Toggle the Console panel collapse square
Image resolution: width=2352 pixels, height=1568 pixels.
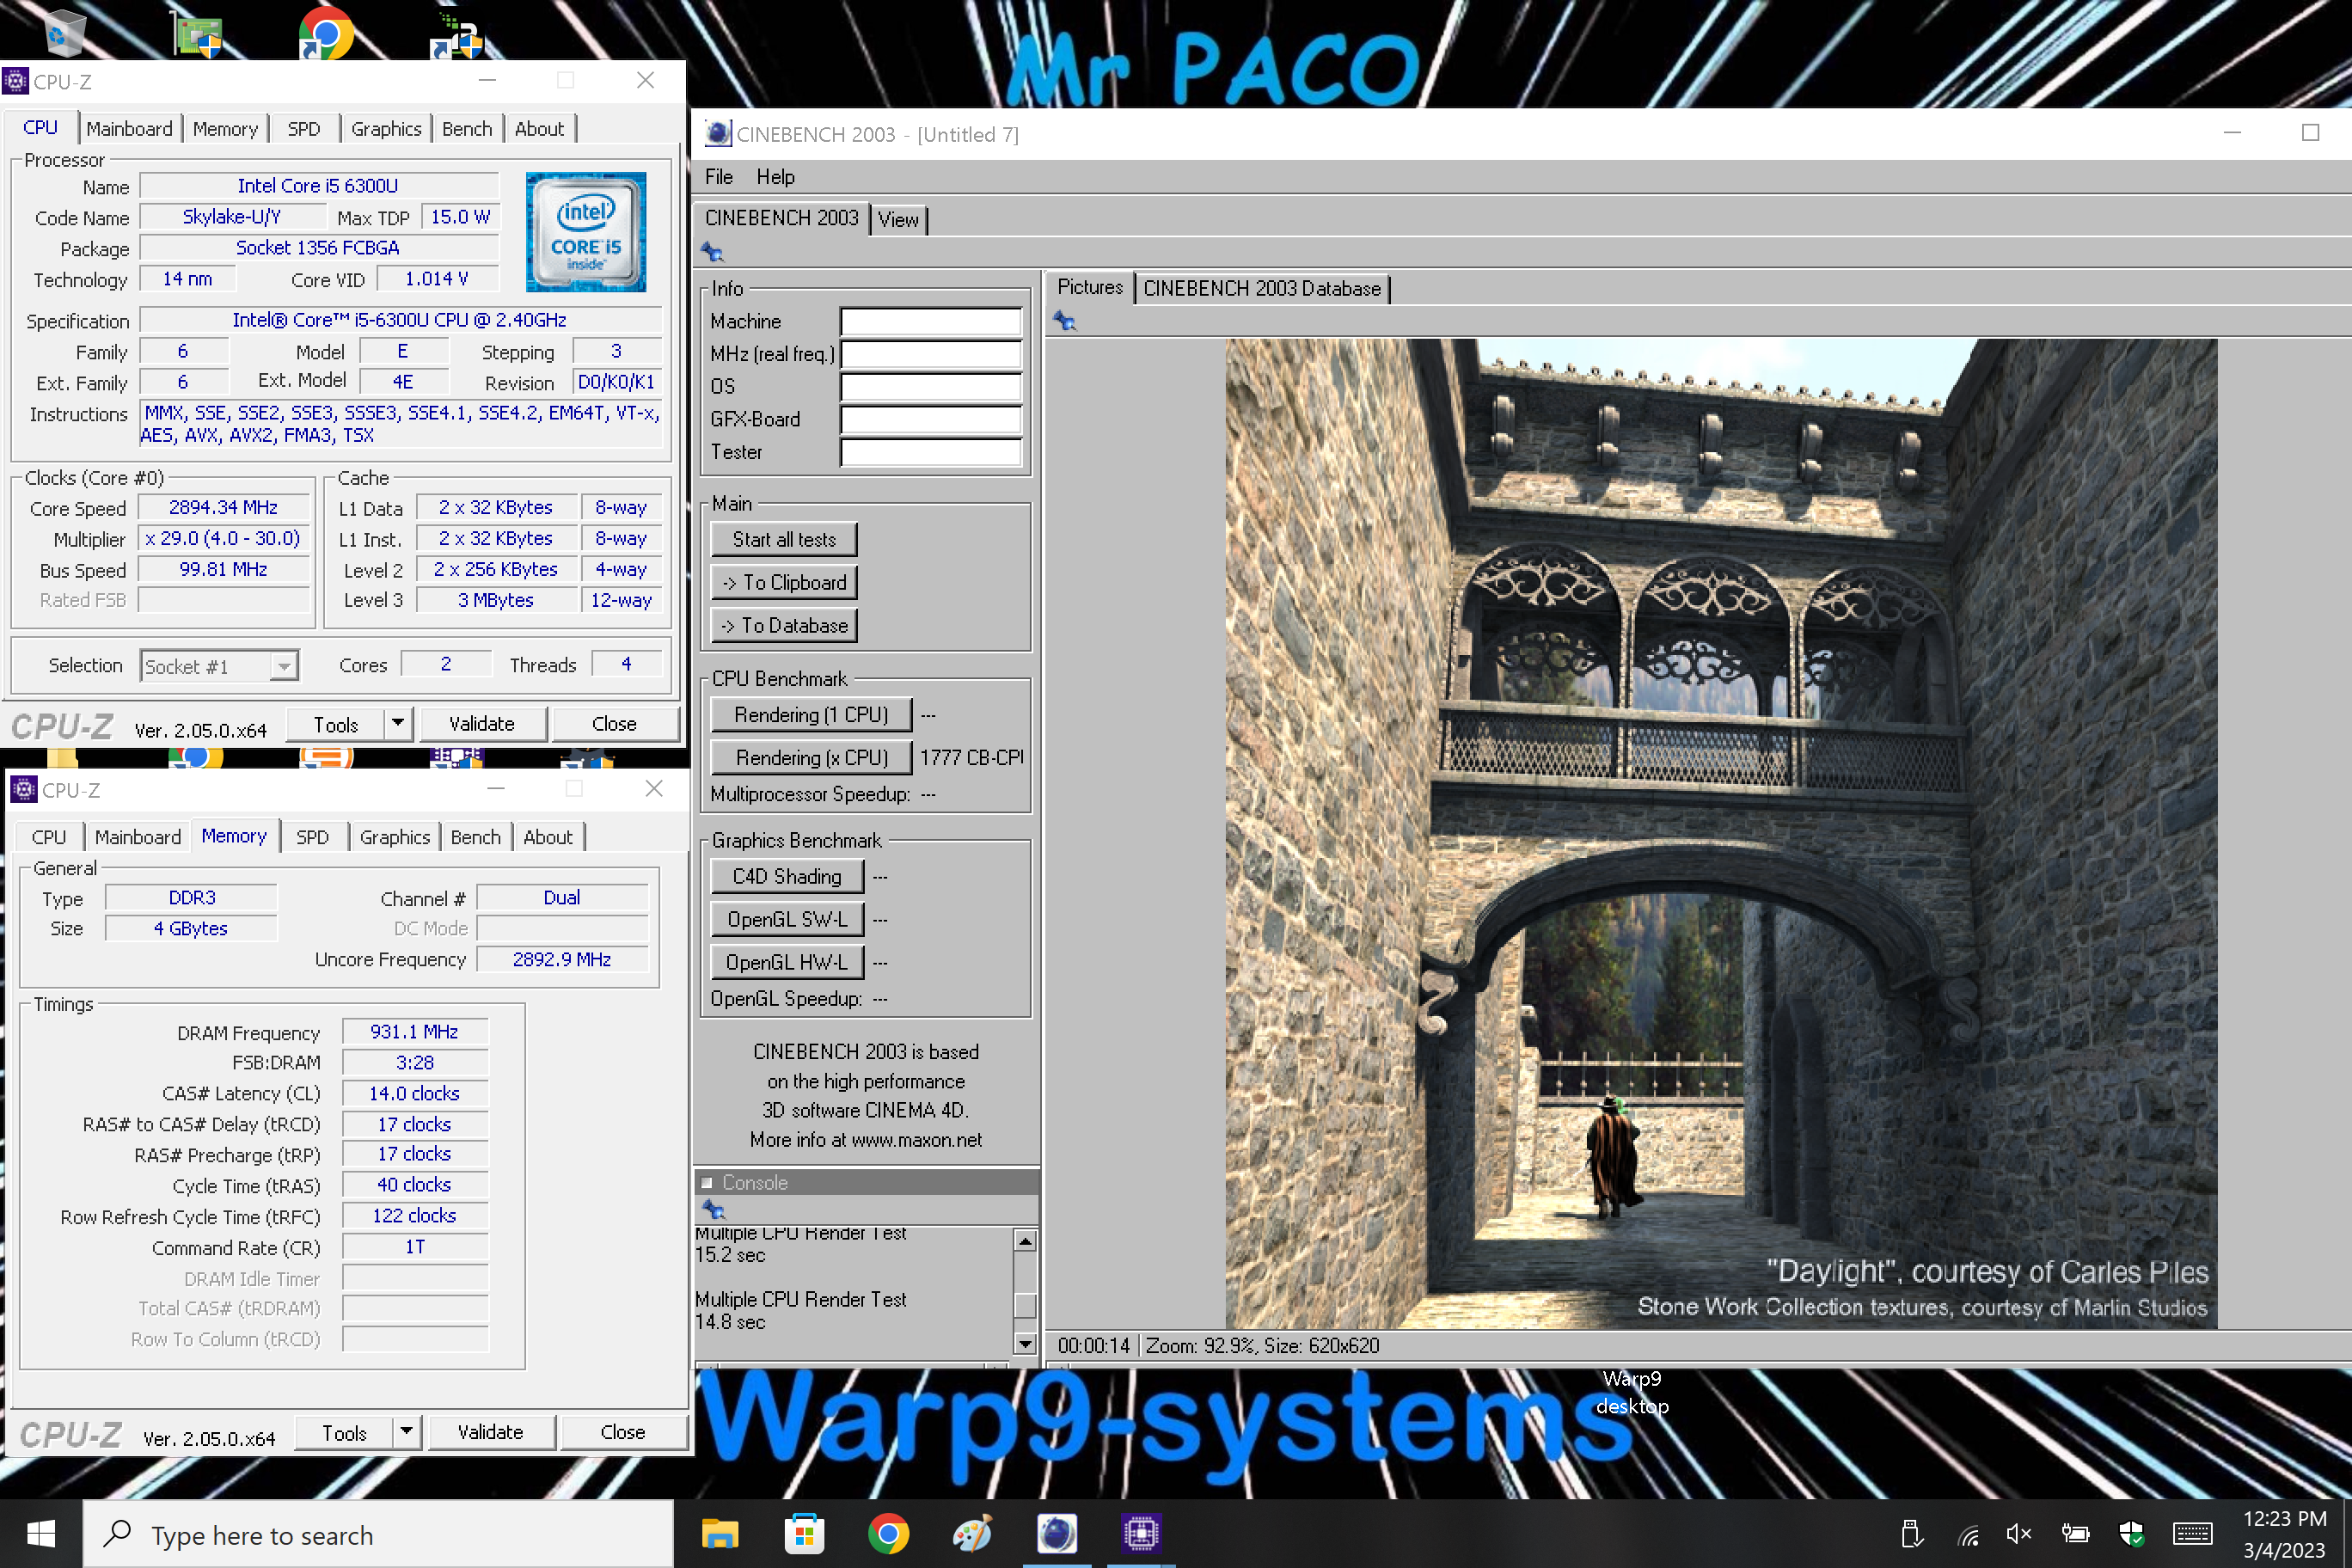(x=706, y=1182)
